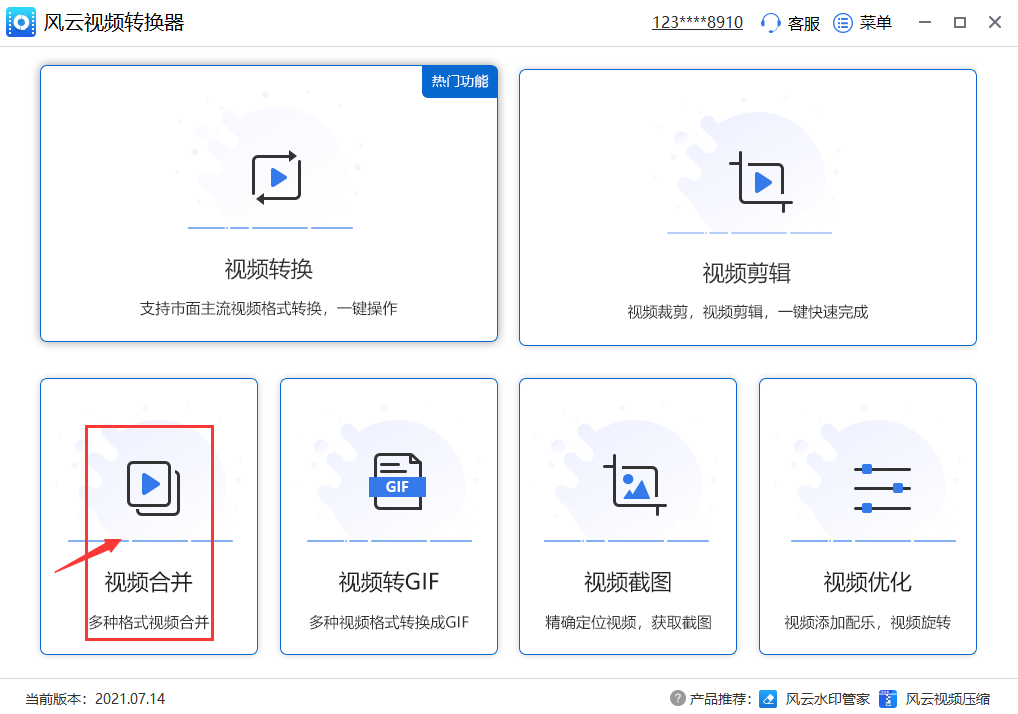This screenshot has width=1018, height=714.
Task: Click the 热门功能 badge
Action: coord(460,81)
